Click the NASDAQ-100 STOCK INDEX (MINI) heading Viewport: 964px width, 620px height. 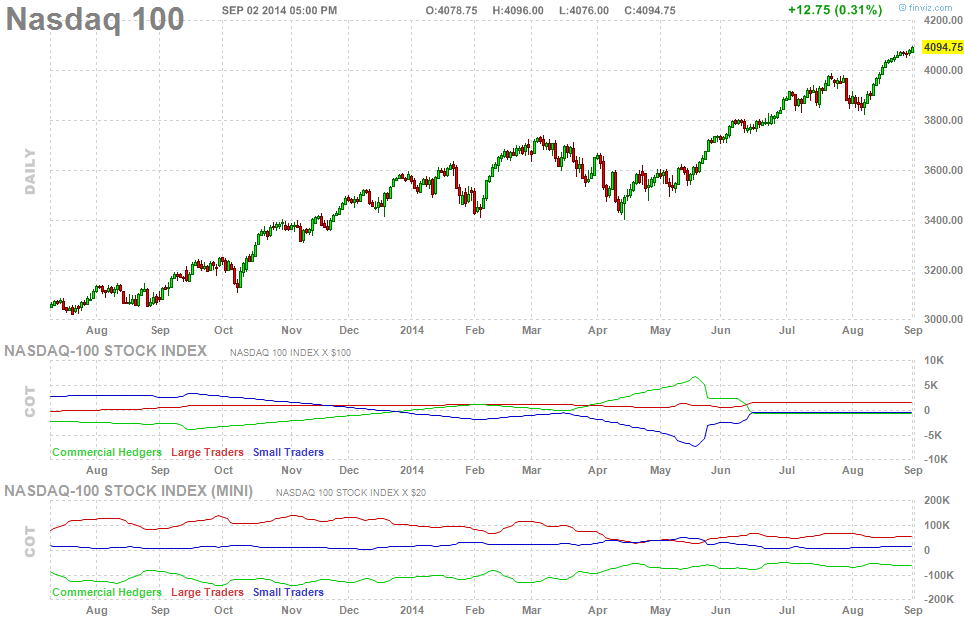coord(128,491)
